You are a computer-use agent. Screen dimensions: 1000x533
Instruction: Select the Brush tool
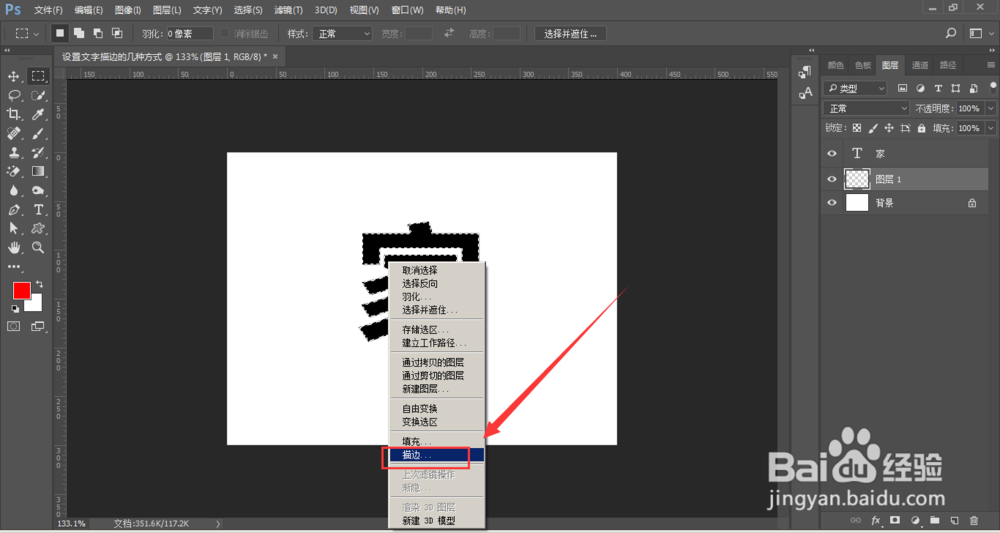(38, 133)
